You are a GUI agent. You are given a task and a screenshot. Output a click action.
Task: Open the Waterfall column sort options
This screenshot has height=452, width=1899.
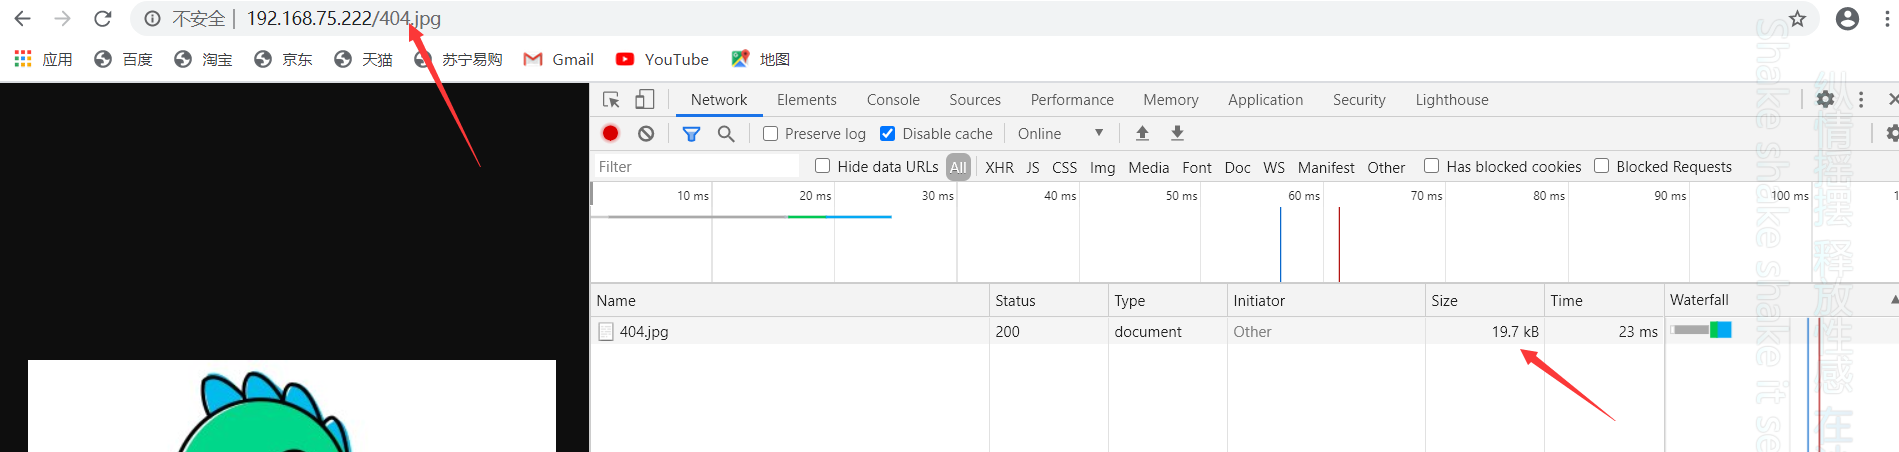pos(1782,300)
